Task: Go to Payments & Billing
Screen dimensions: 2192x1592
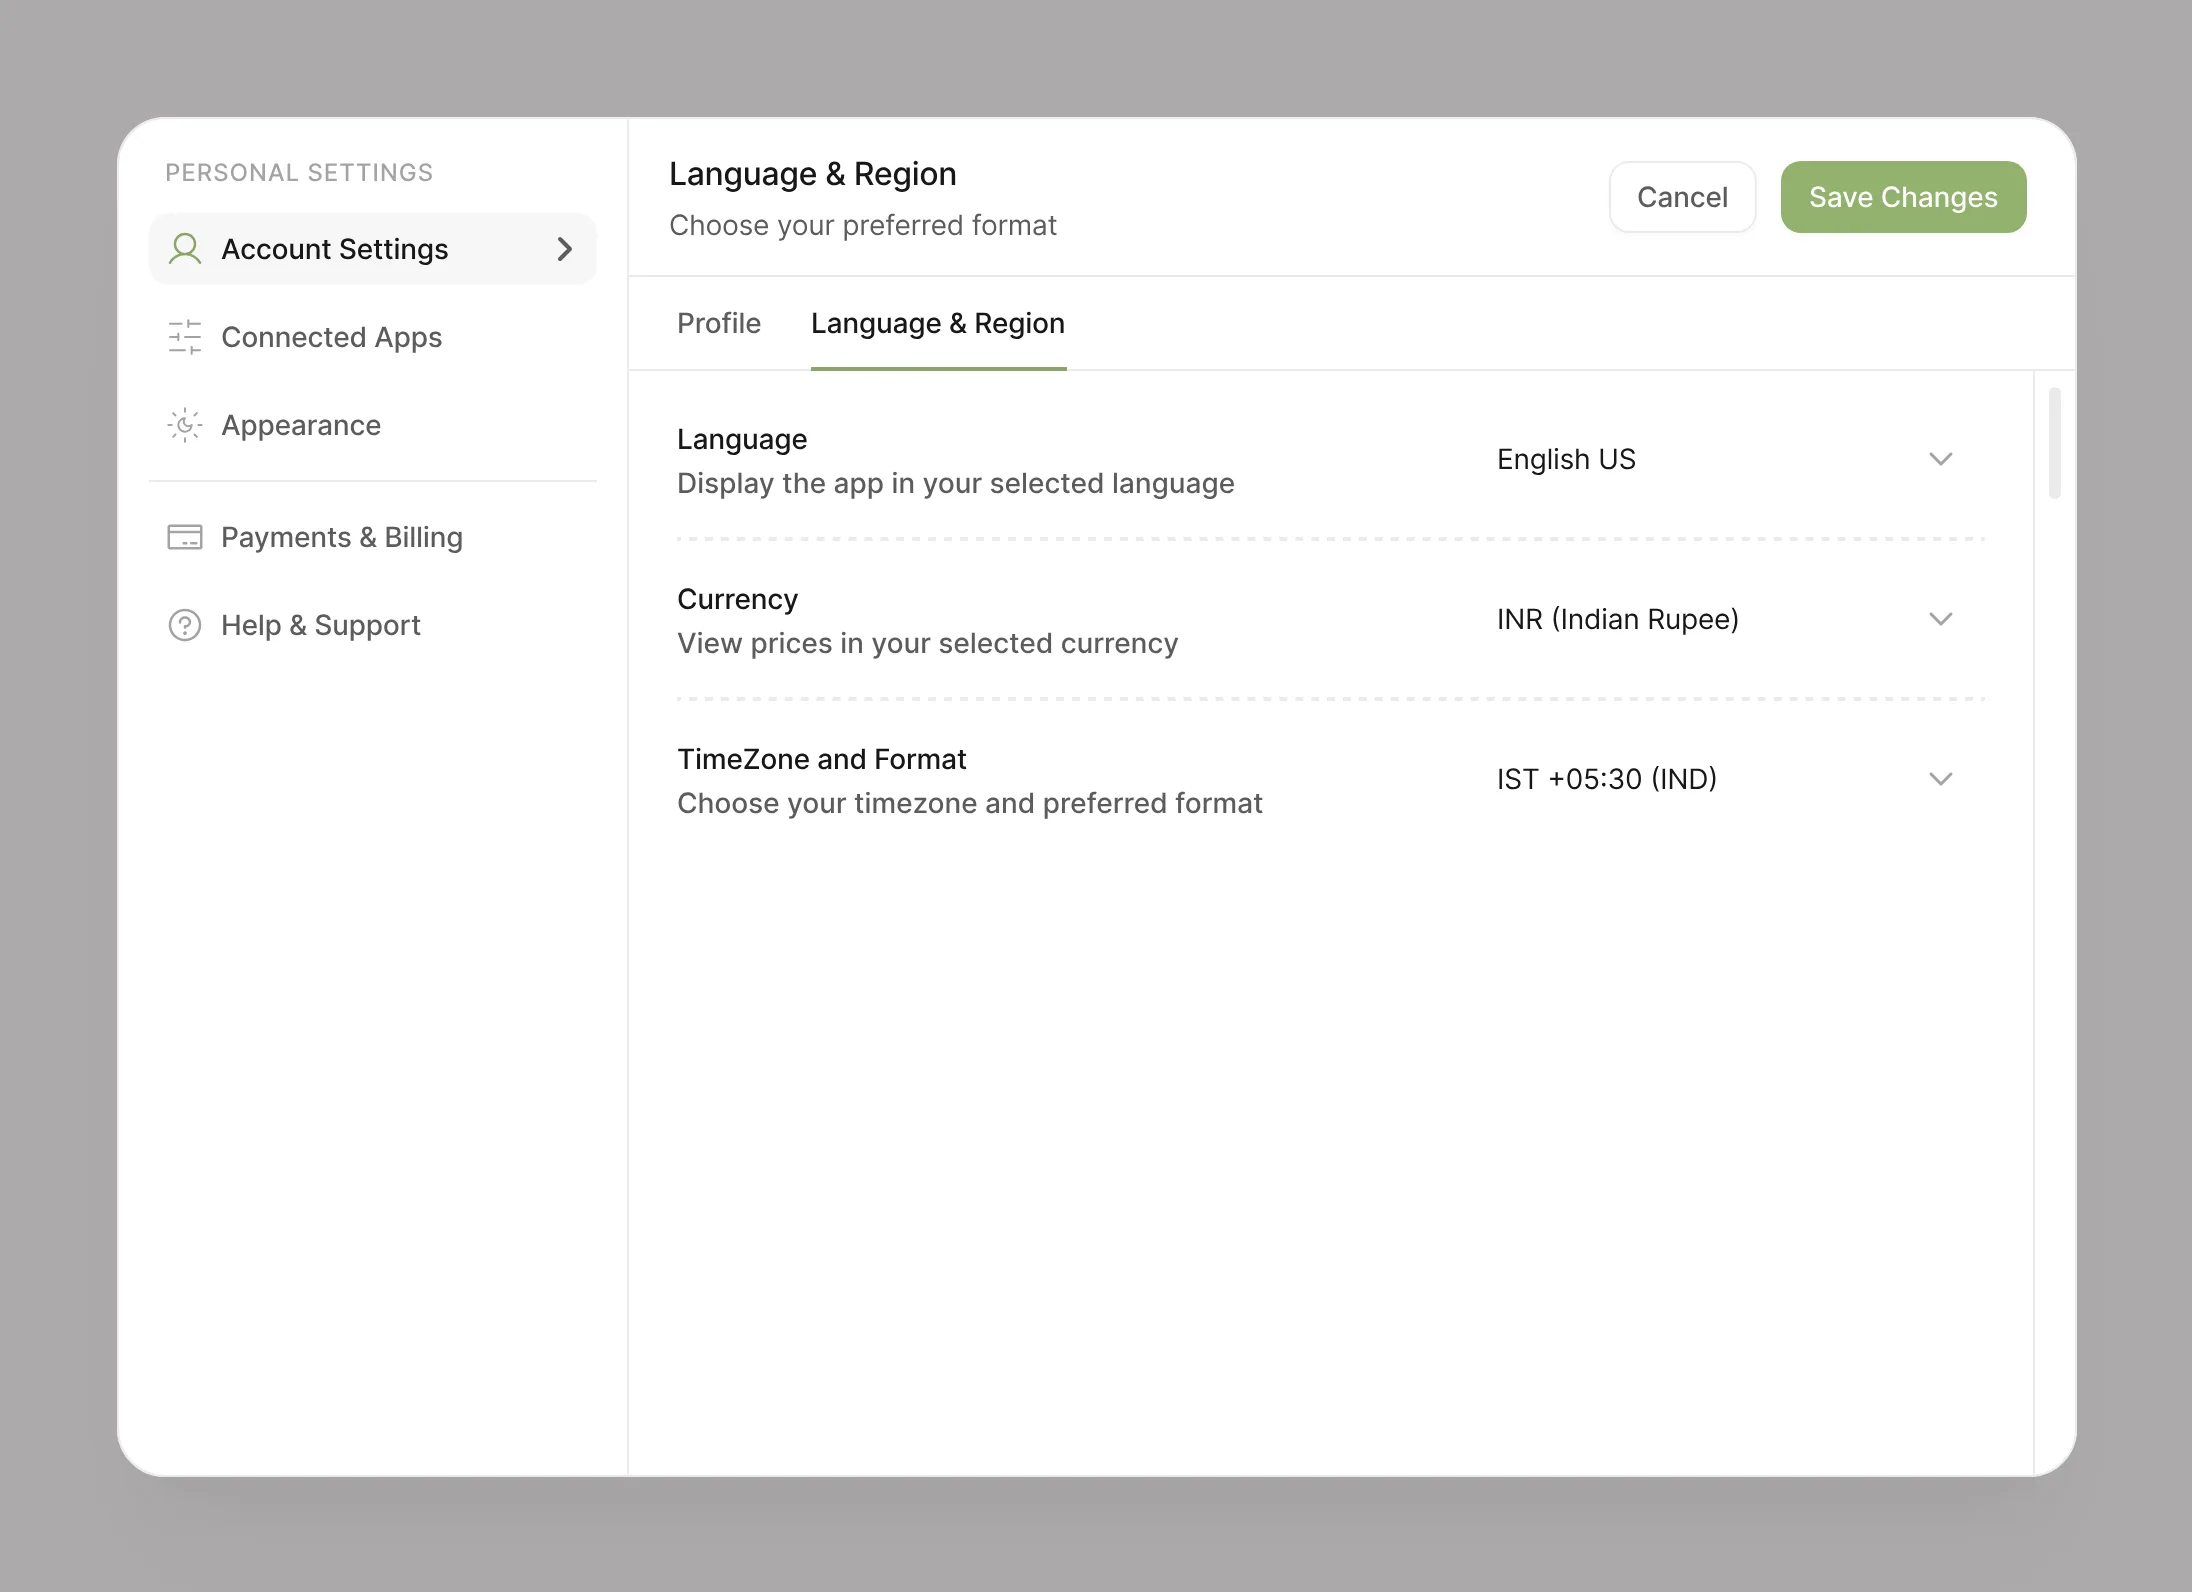Action: click(x=372, y=537)
